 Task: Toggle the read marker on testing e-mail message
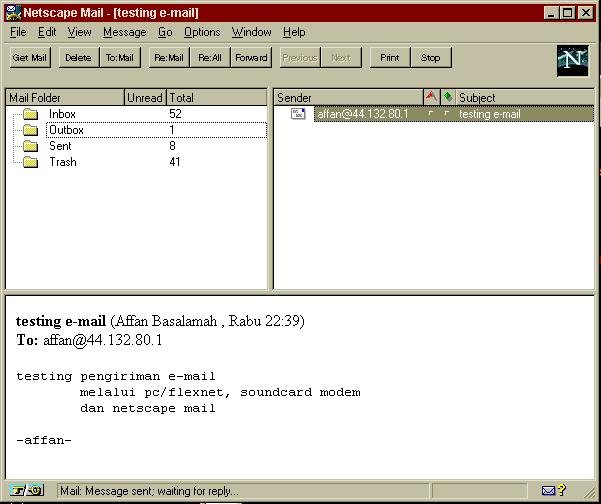tap(447, 114)
